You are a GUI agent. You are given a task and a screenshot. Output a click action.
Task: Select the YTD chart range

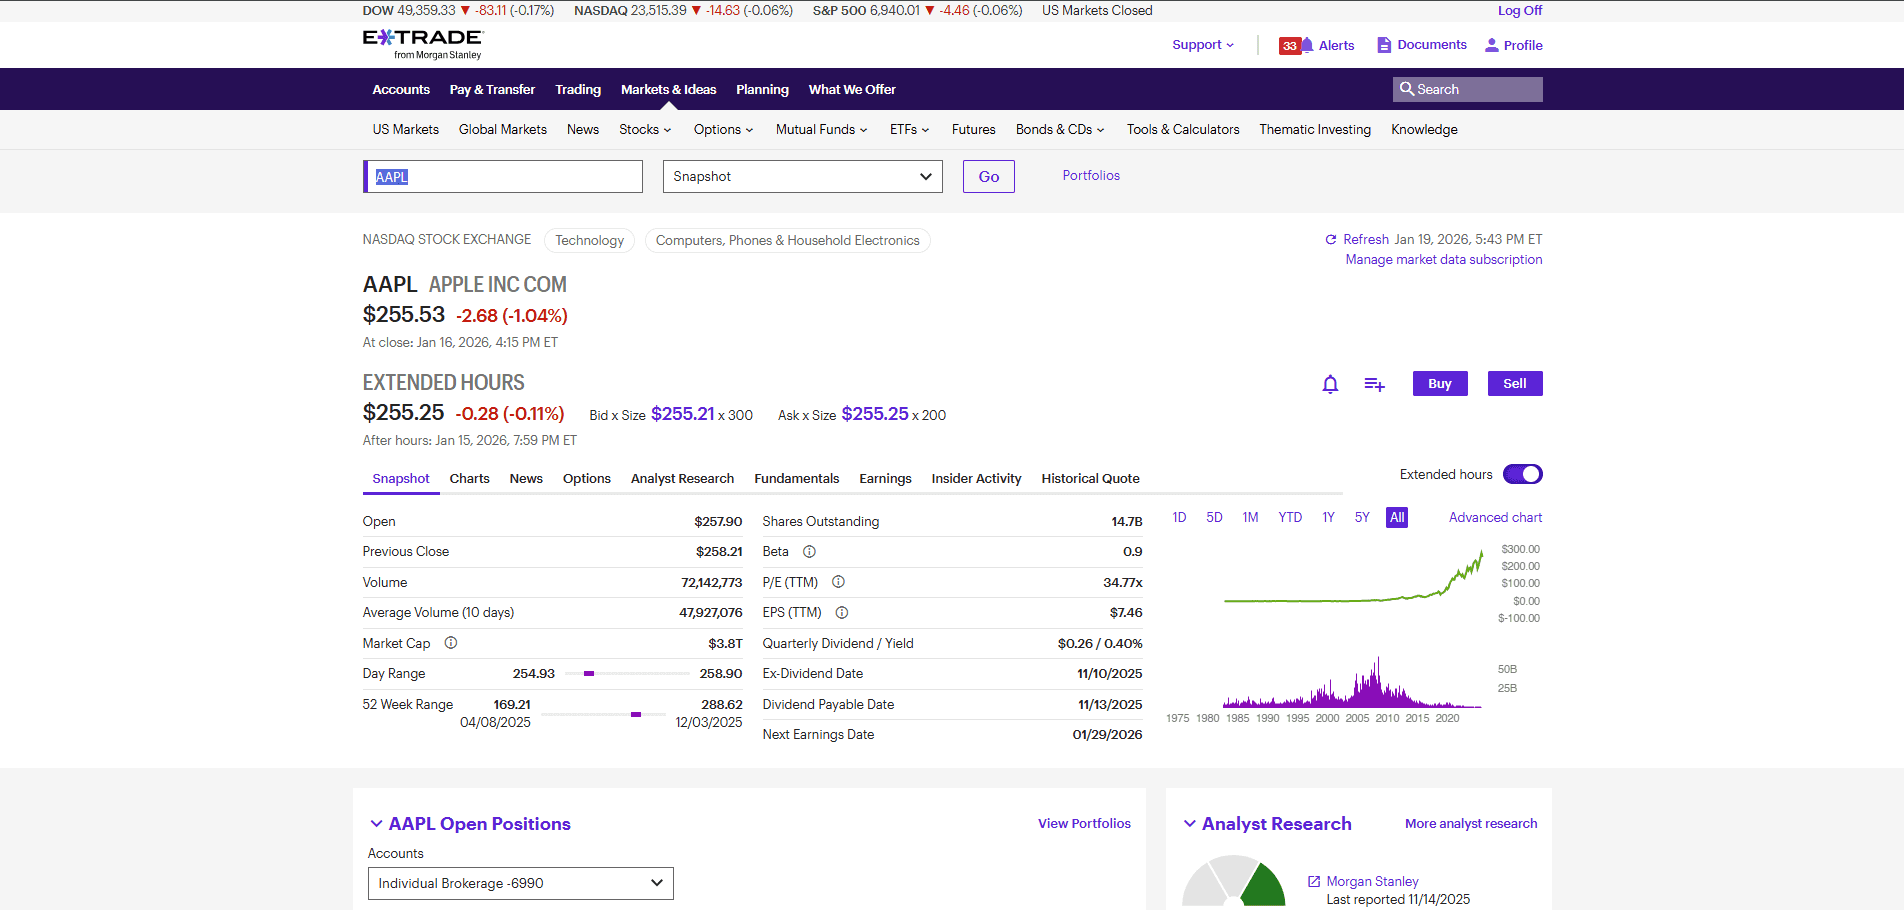tap(1290, 518)
